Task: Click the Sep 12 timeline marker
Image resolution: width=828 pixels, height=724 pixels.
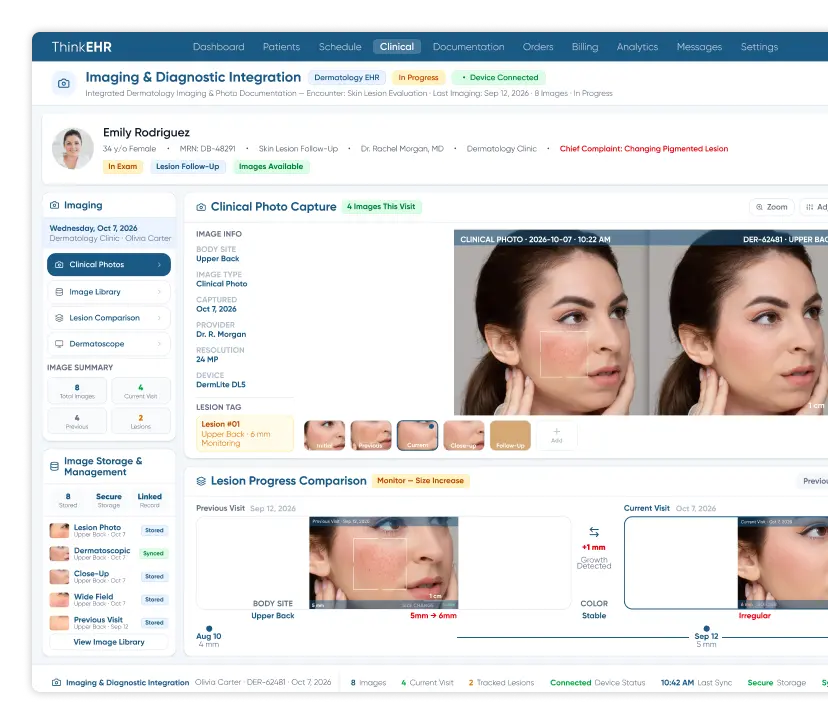Action: (x=707, y=629)
